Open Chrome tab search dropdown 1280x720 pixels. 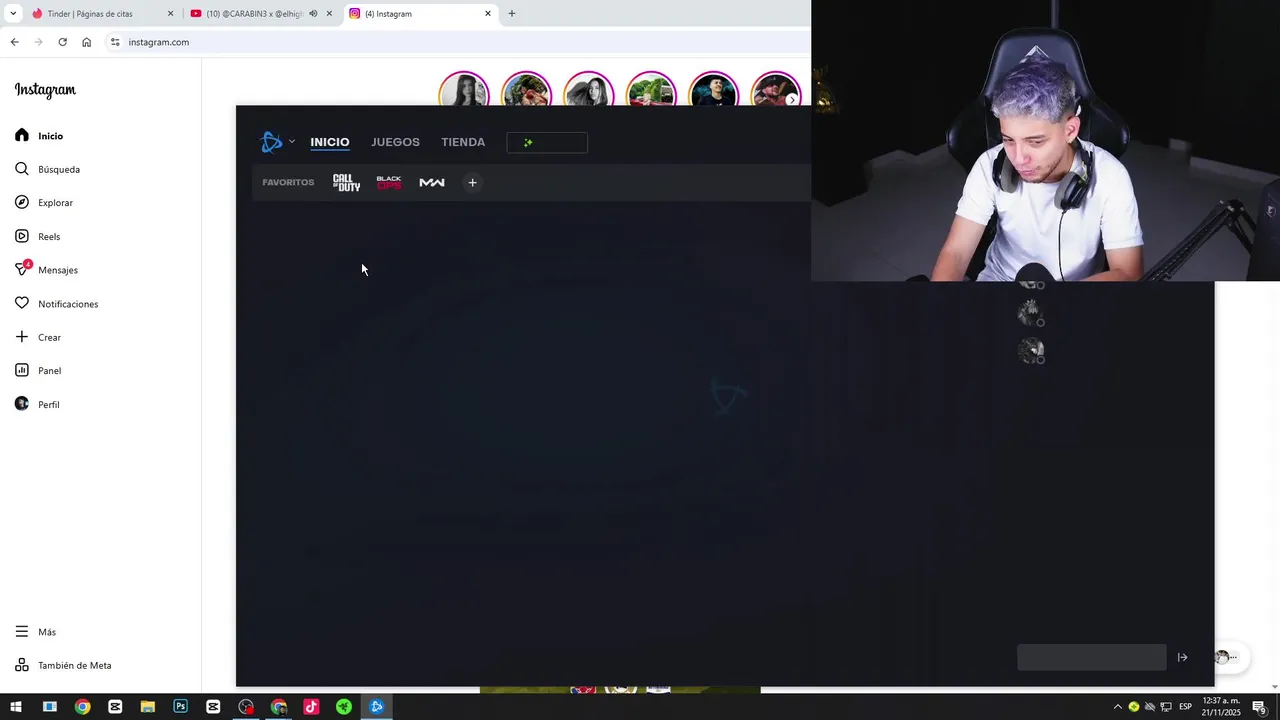(x=13, y=14)
